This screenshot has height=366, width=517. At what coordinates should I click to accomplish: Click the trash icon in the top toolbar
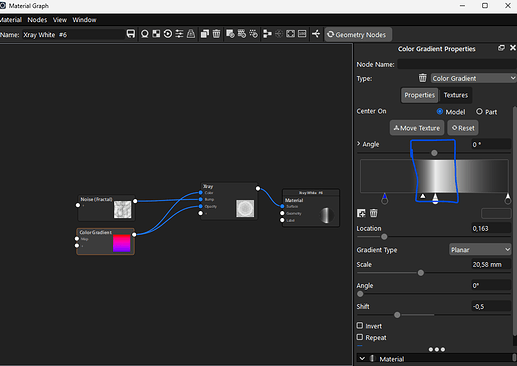pos(216,34)
